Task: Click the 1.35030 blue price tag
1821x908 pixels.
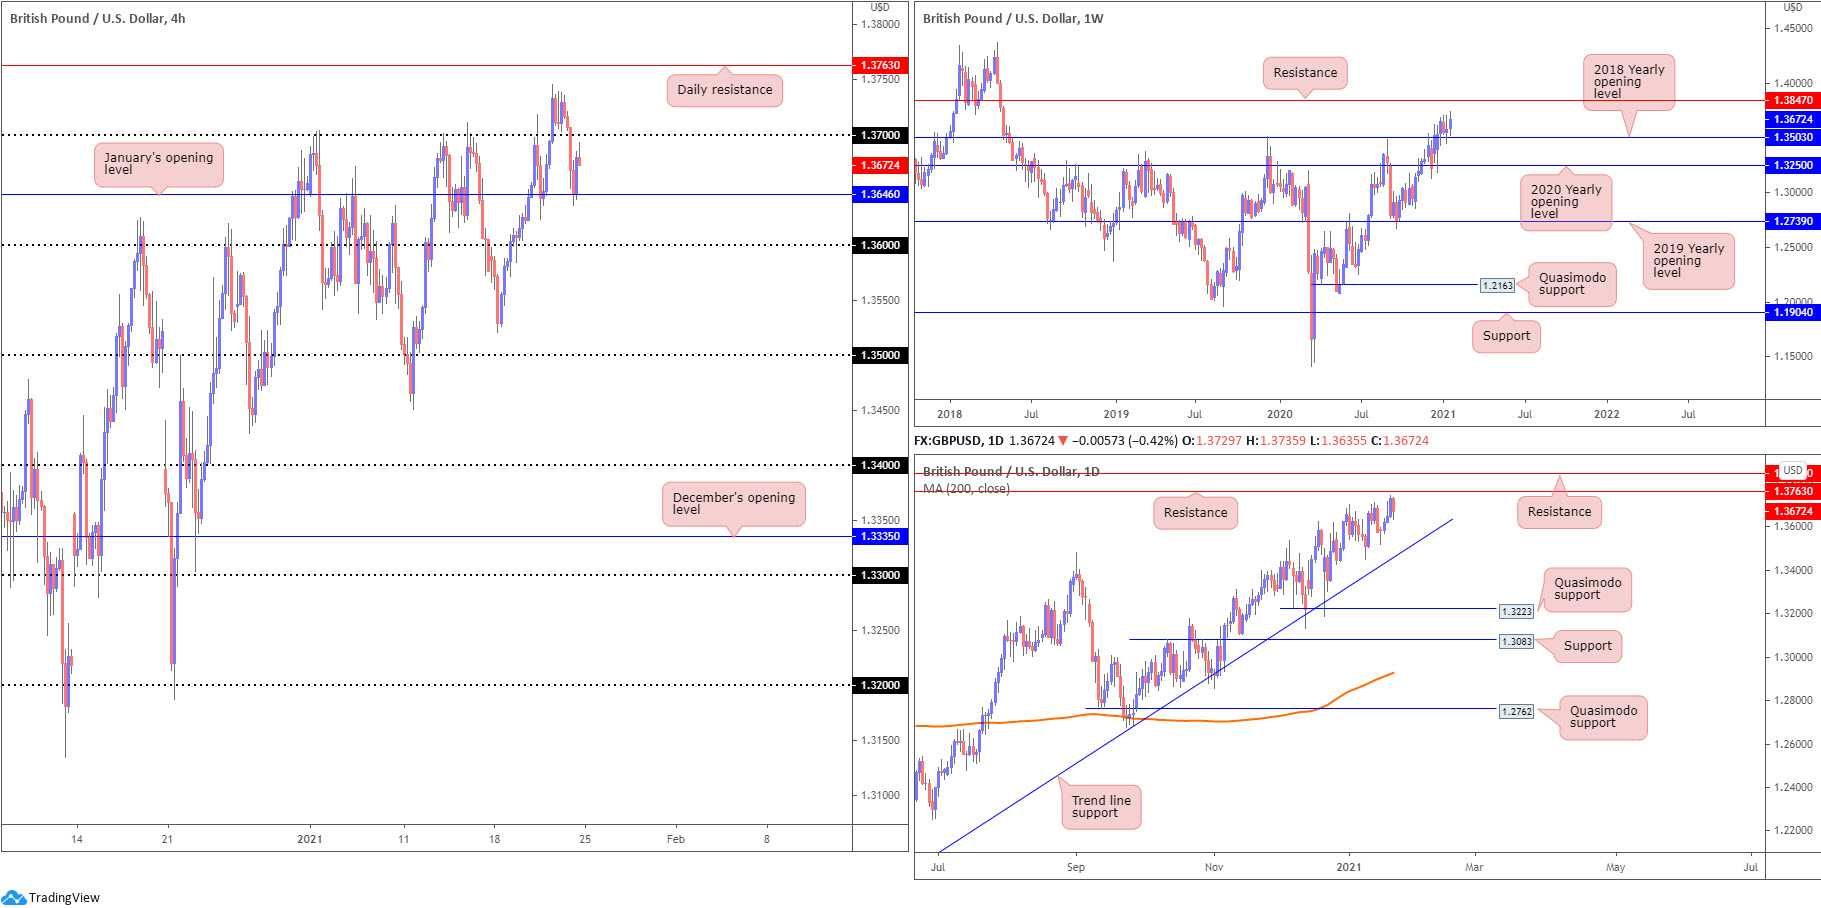Action: pos(1793,137)
